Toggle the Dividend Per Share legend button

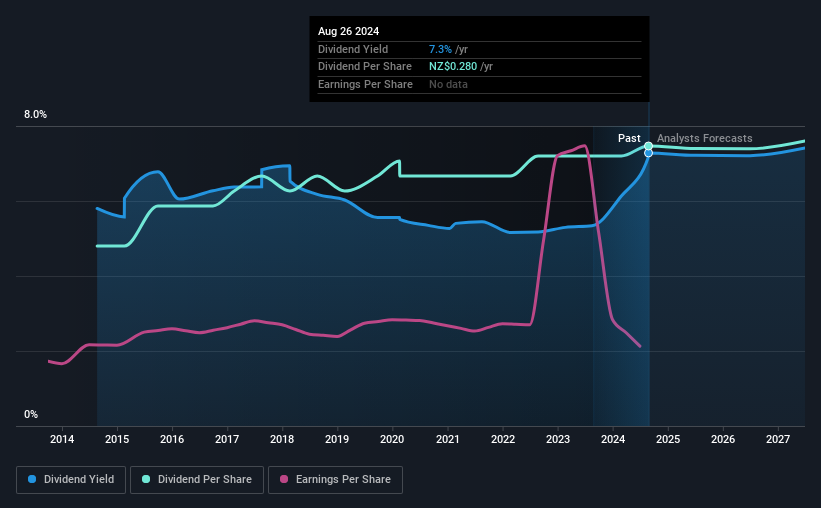click(x=197, y=480)
